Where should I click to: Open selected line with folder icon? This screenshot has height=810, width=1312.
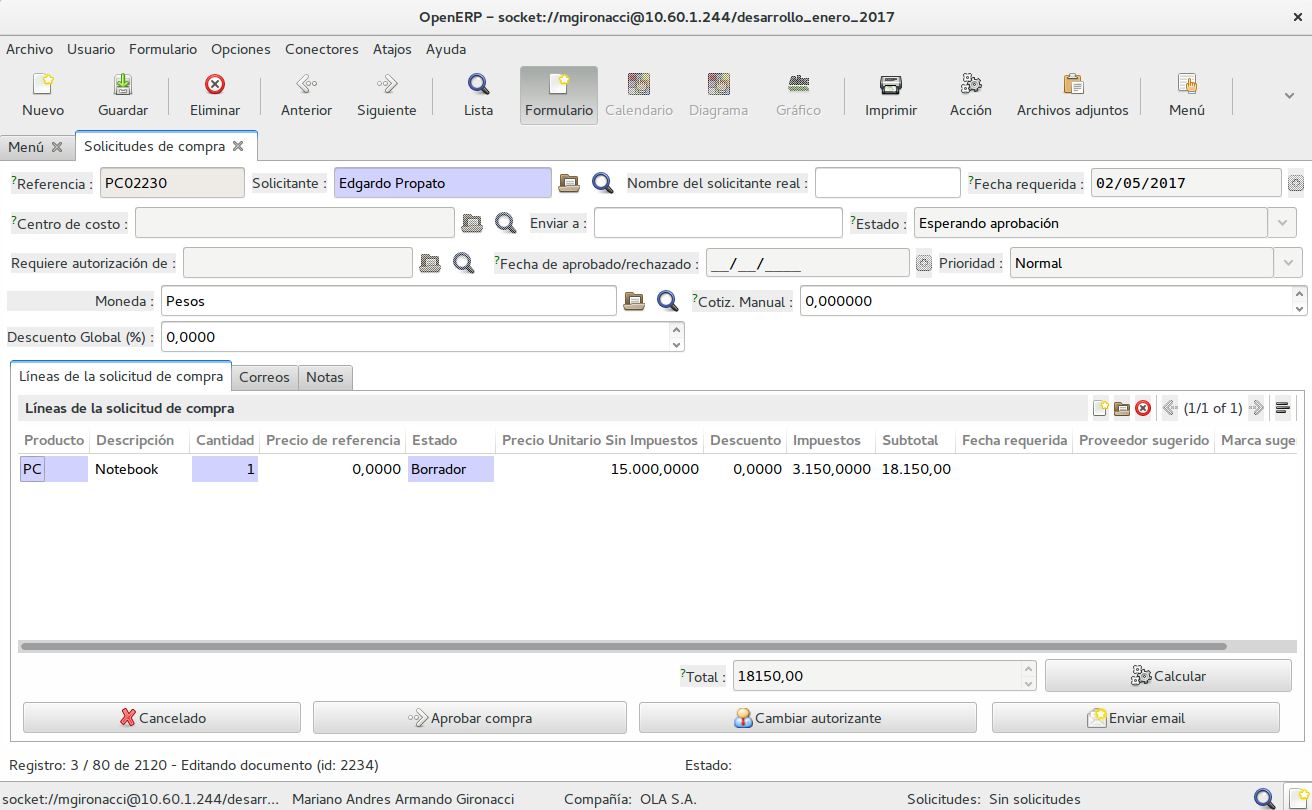click(1122, 408)
